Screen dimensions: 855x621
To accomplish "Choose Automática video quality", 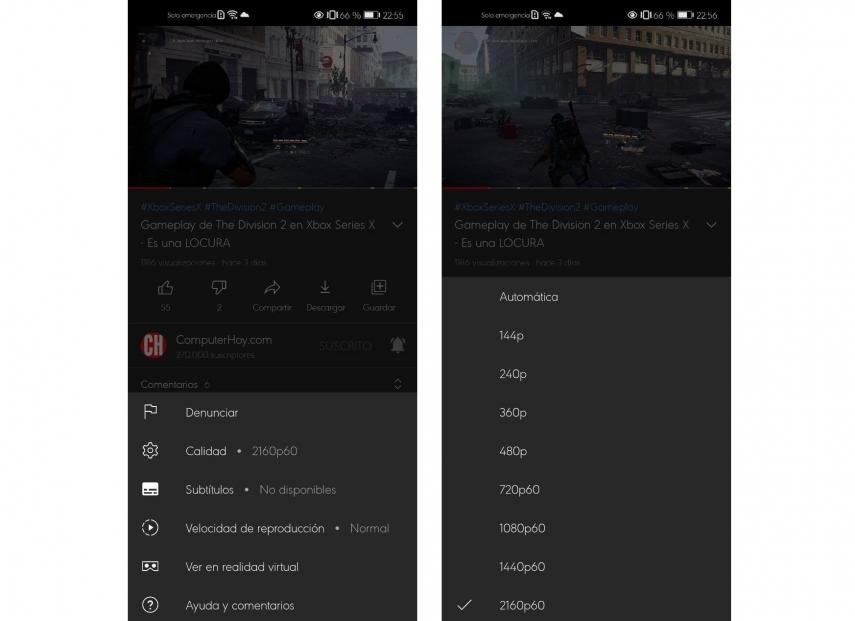I will click(x=586, y=297).
